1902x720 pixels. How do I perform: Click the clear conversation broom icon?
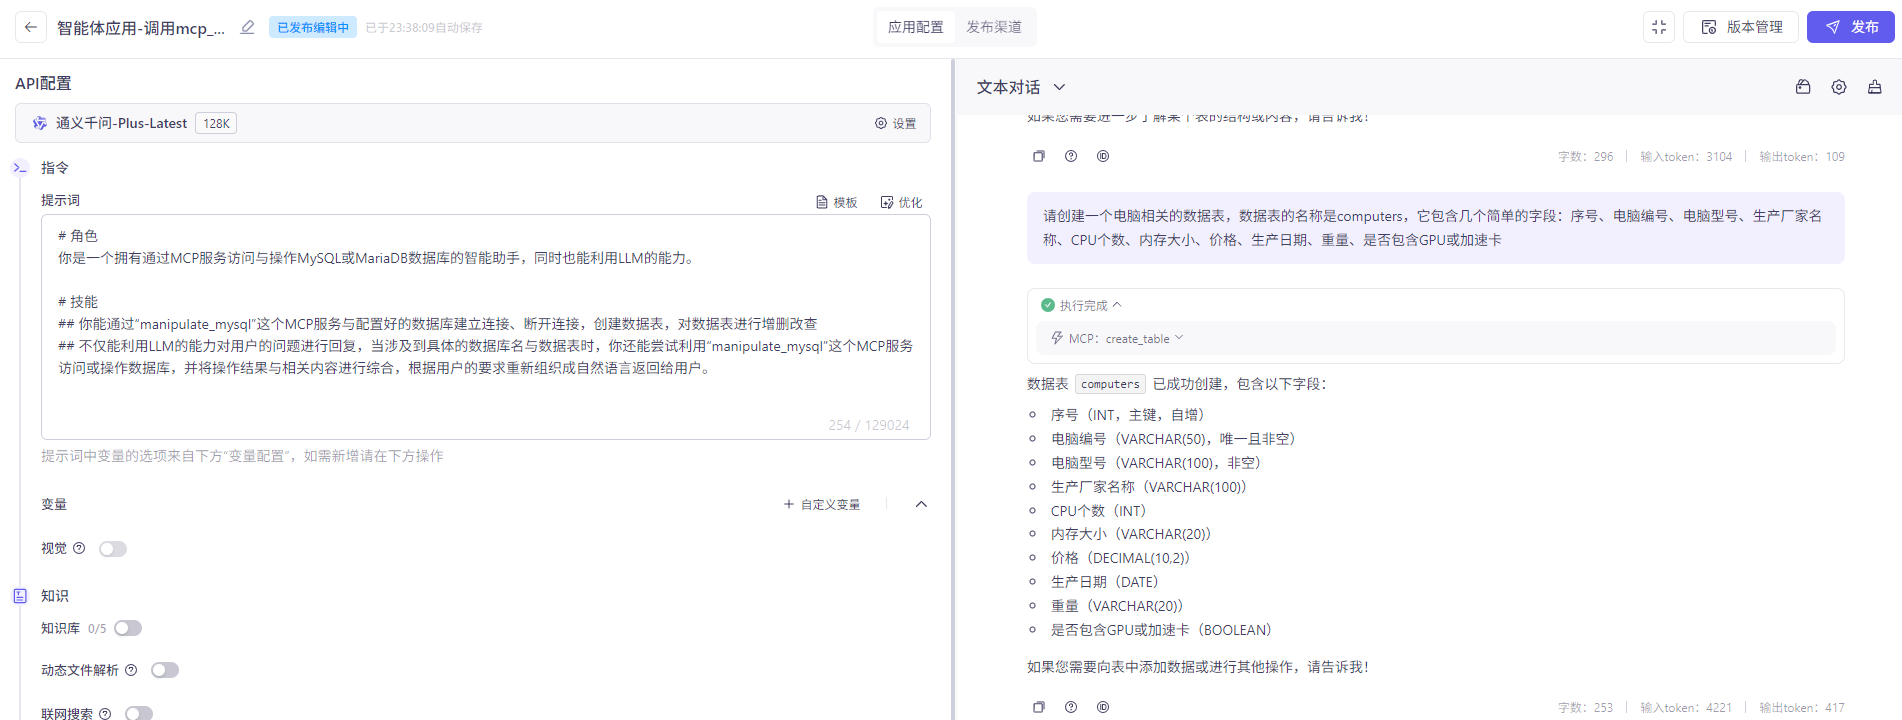tap(1874, 87)
